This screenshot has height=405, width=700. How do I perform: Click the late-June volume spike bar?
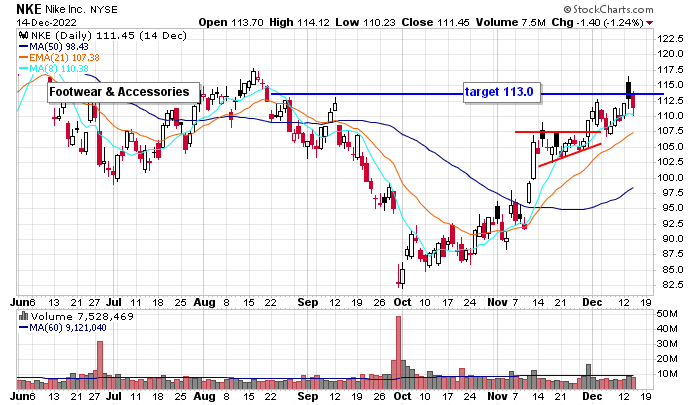click(100, 365)
